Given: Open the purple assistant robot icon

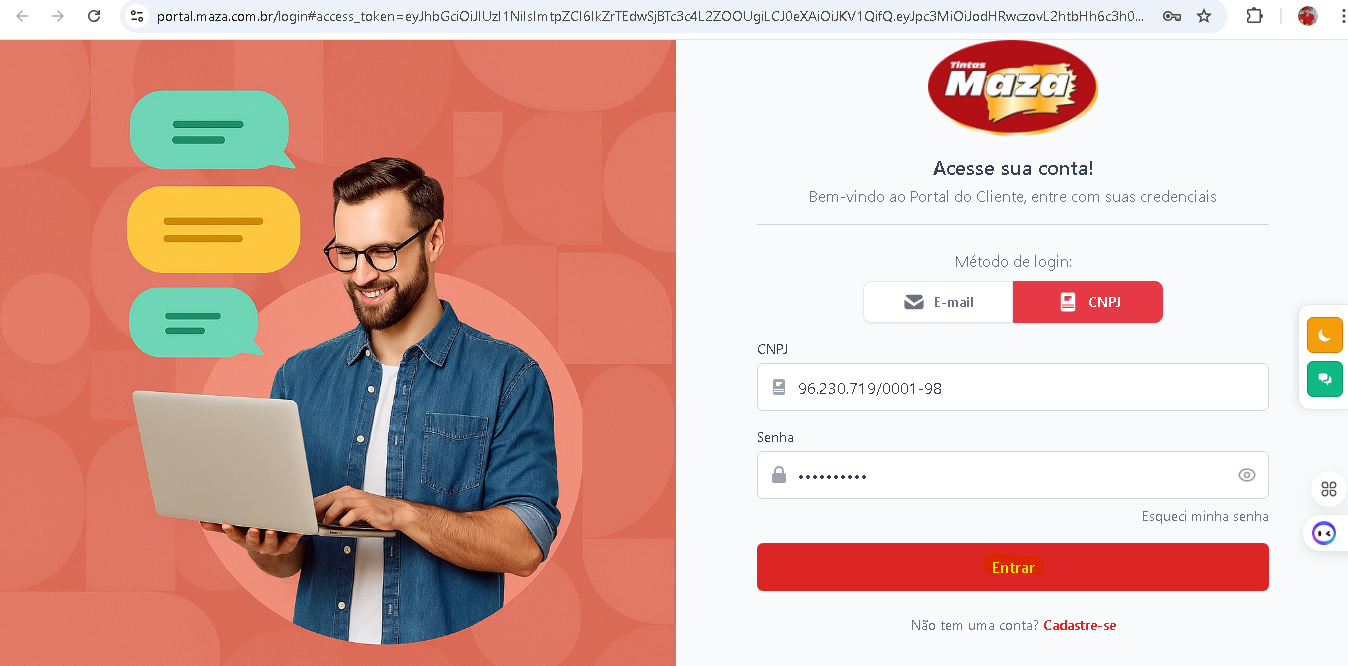Looking at the screenshot, I should click(x=1324, y=533).
